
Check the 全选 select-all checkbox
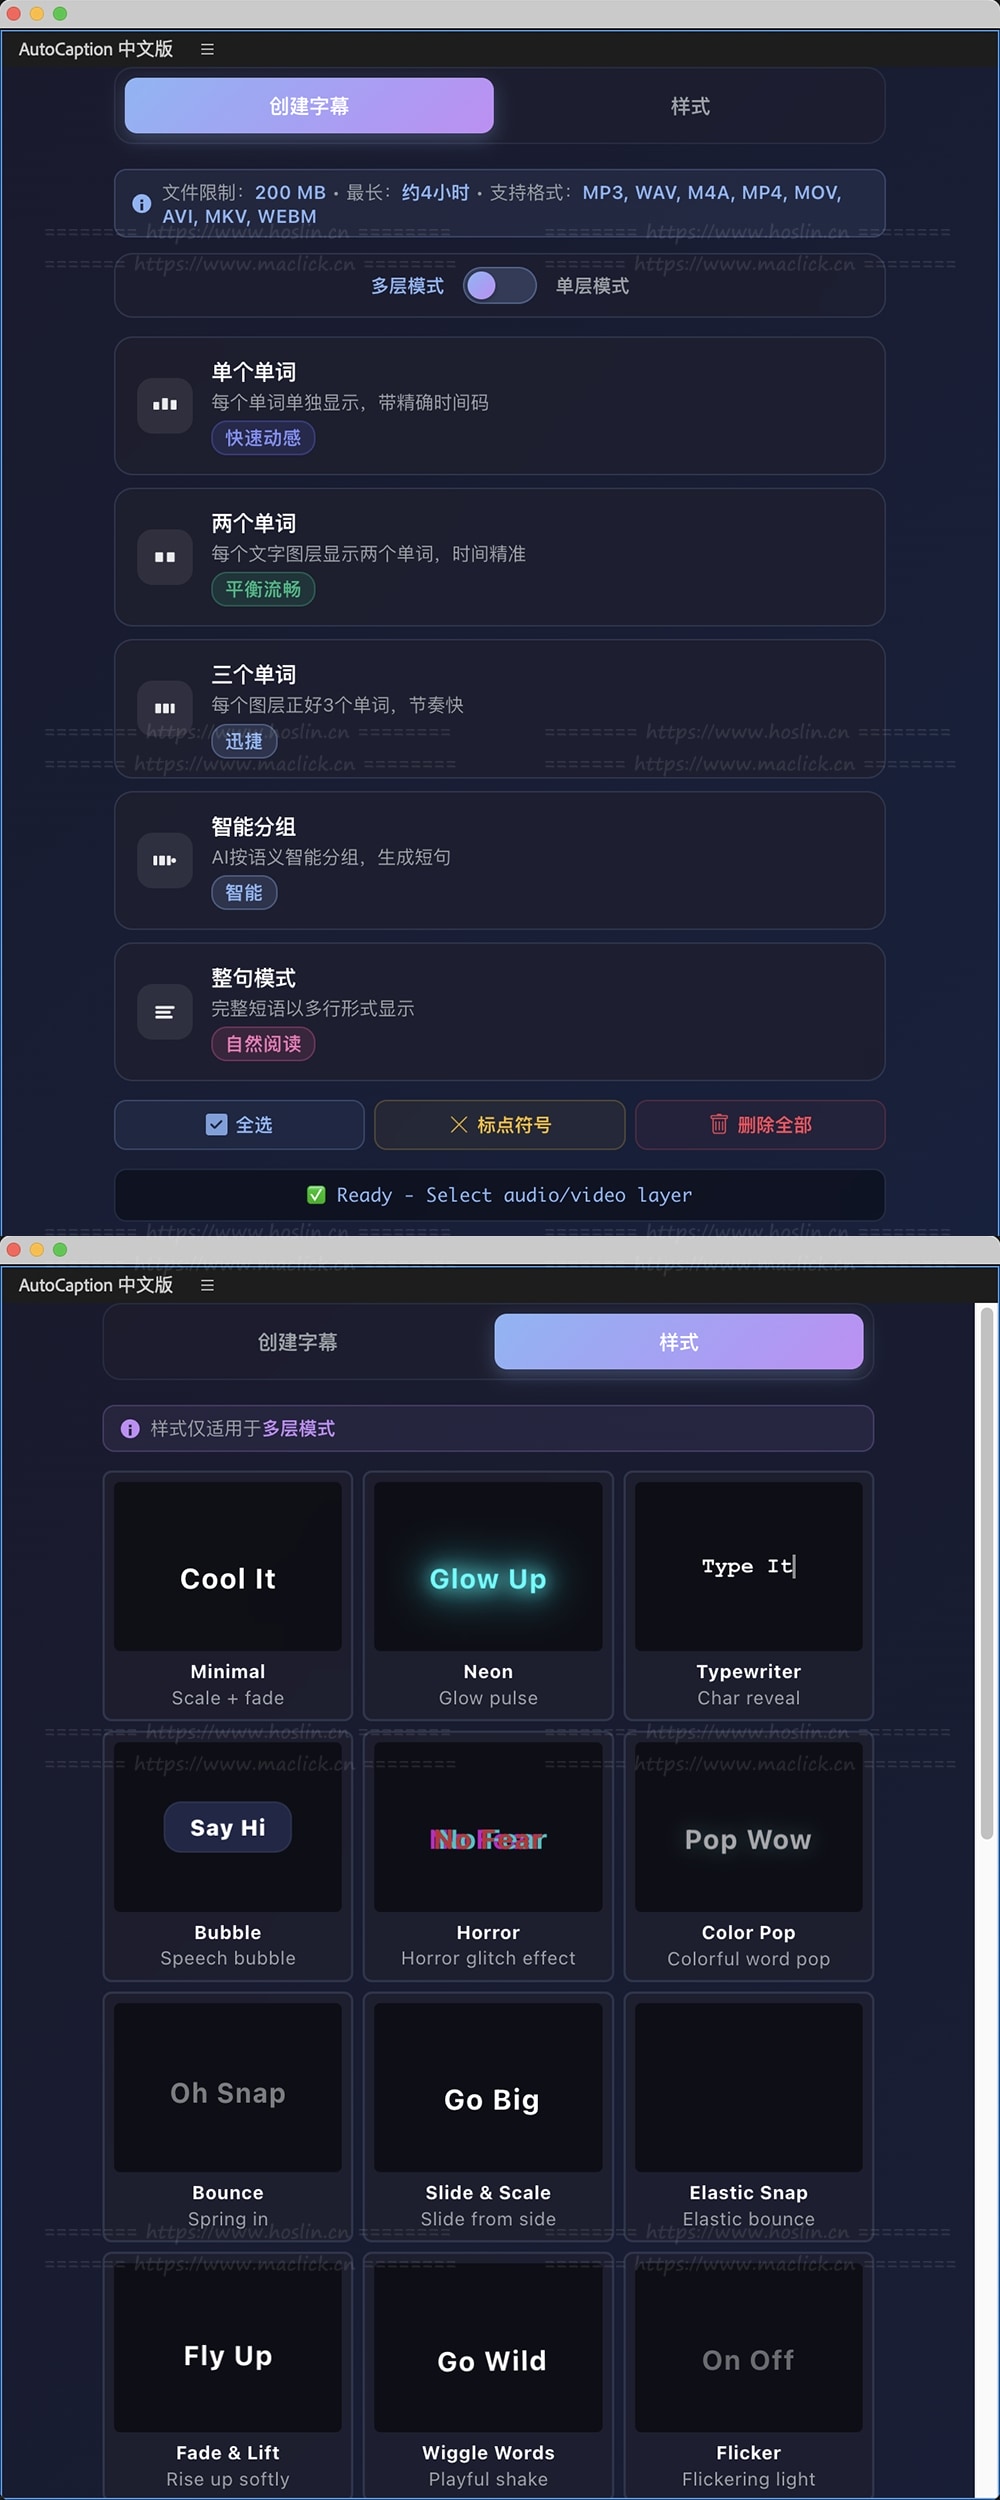[216, 1125]
